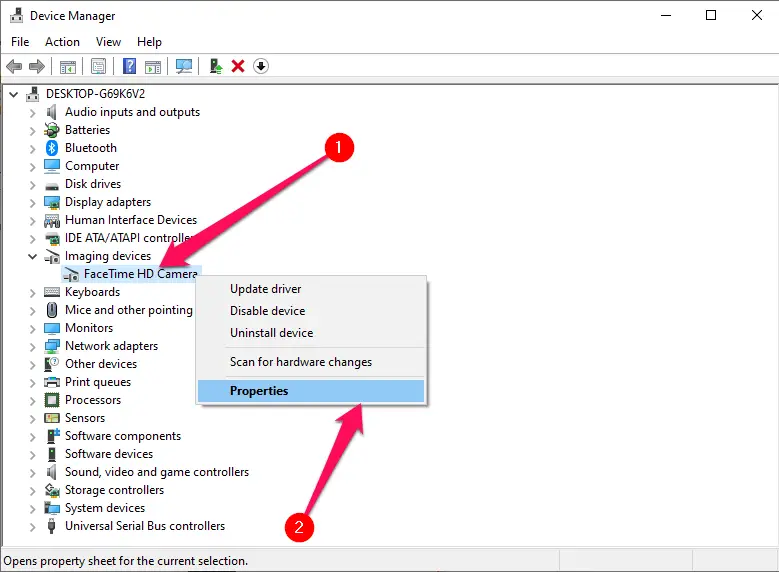Open Help via blue question mark icon
Screen dimensions: 779x572
(x=129, y=66)
